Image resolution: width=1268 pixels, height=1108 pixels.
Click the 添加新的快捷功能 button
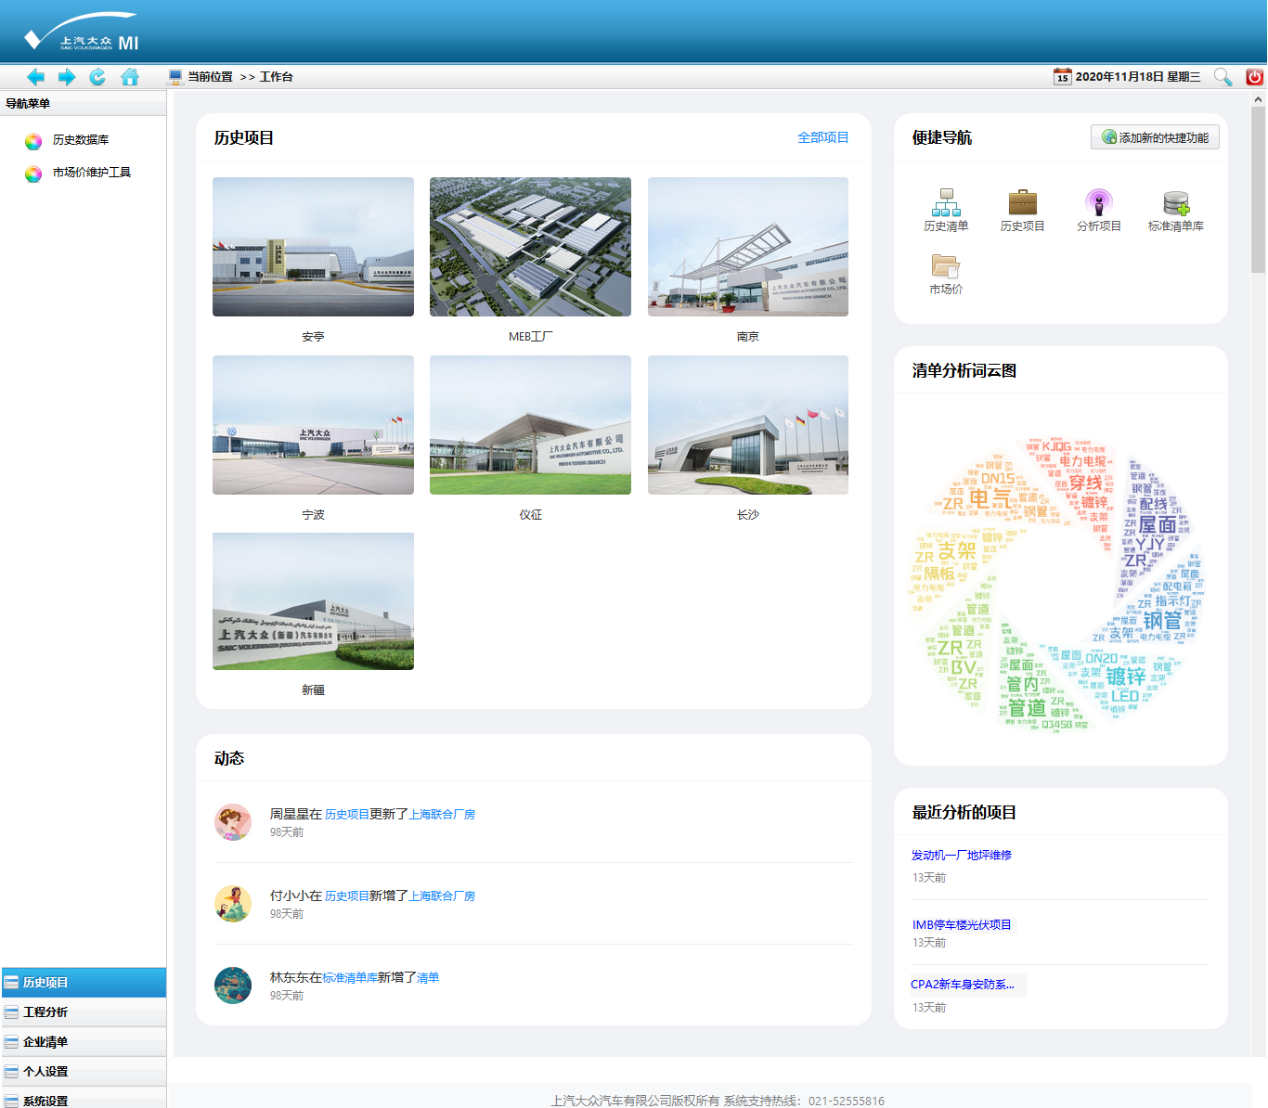(x=1155, y=138)
